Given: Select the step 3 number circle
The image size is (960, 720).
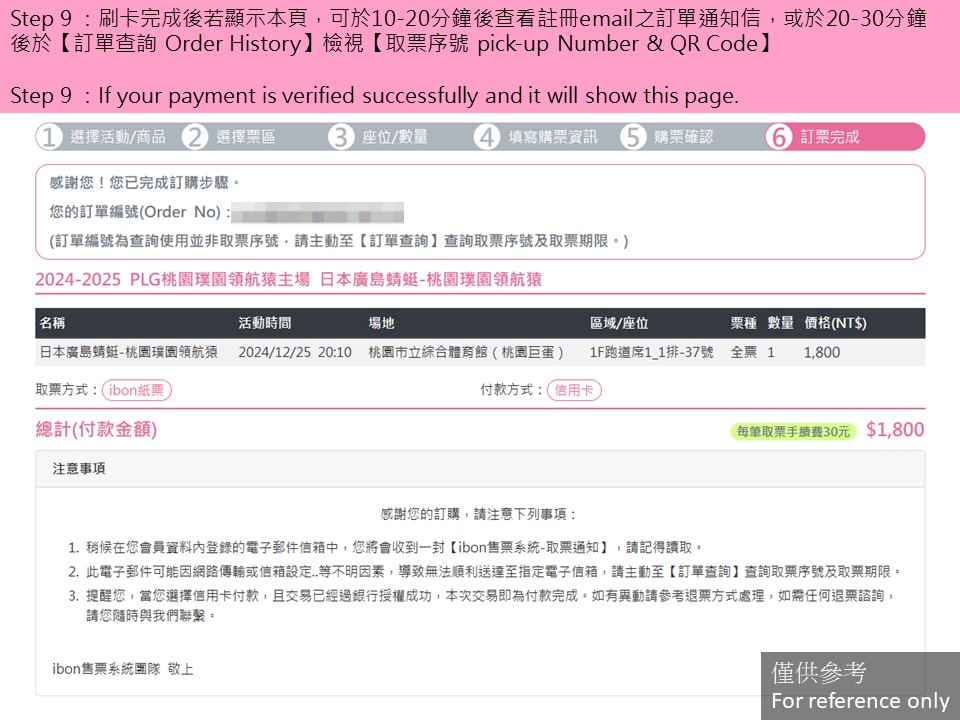Looking at the screenshot, I should click(x=341, y=137).
